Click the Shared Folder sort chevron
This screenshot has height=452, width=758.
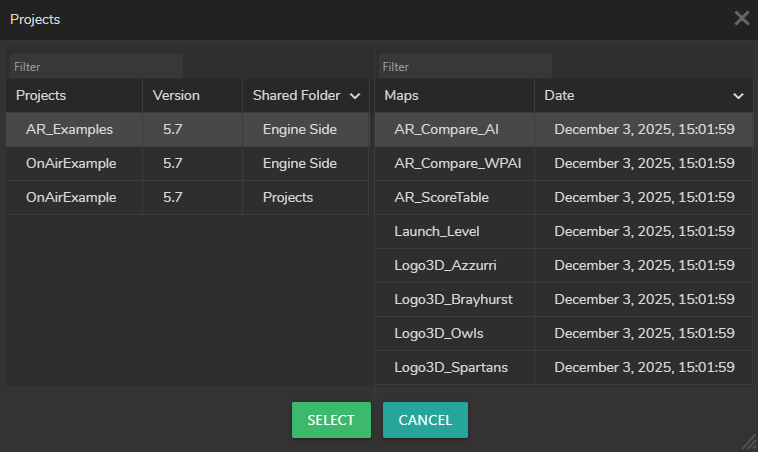point(354,96)
